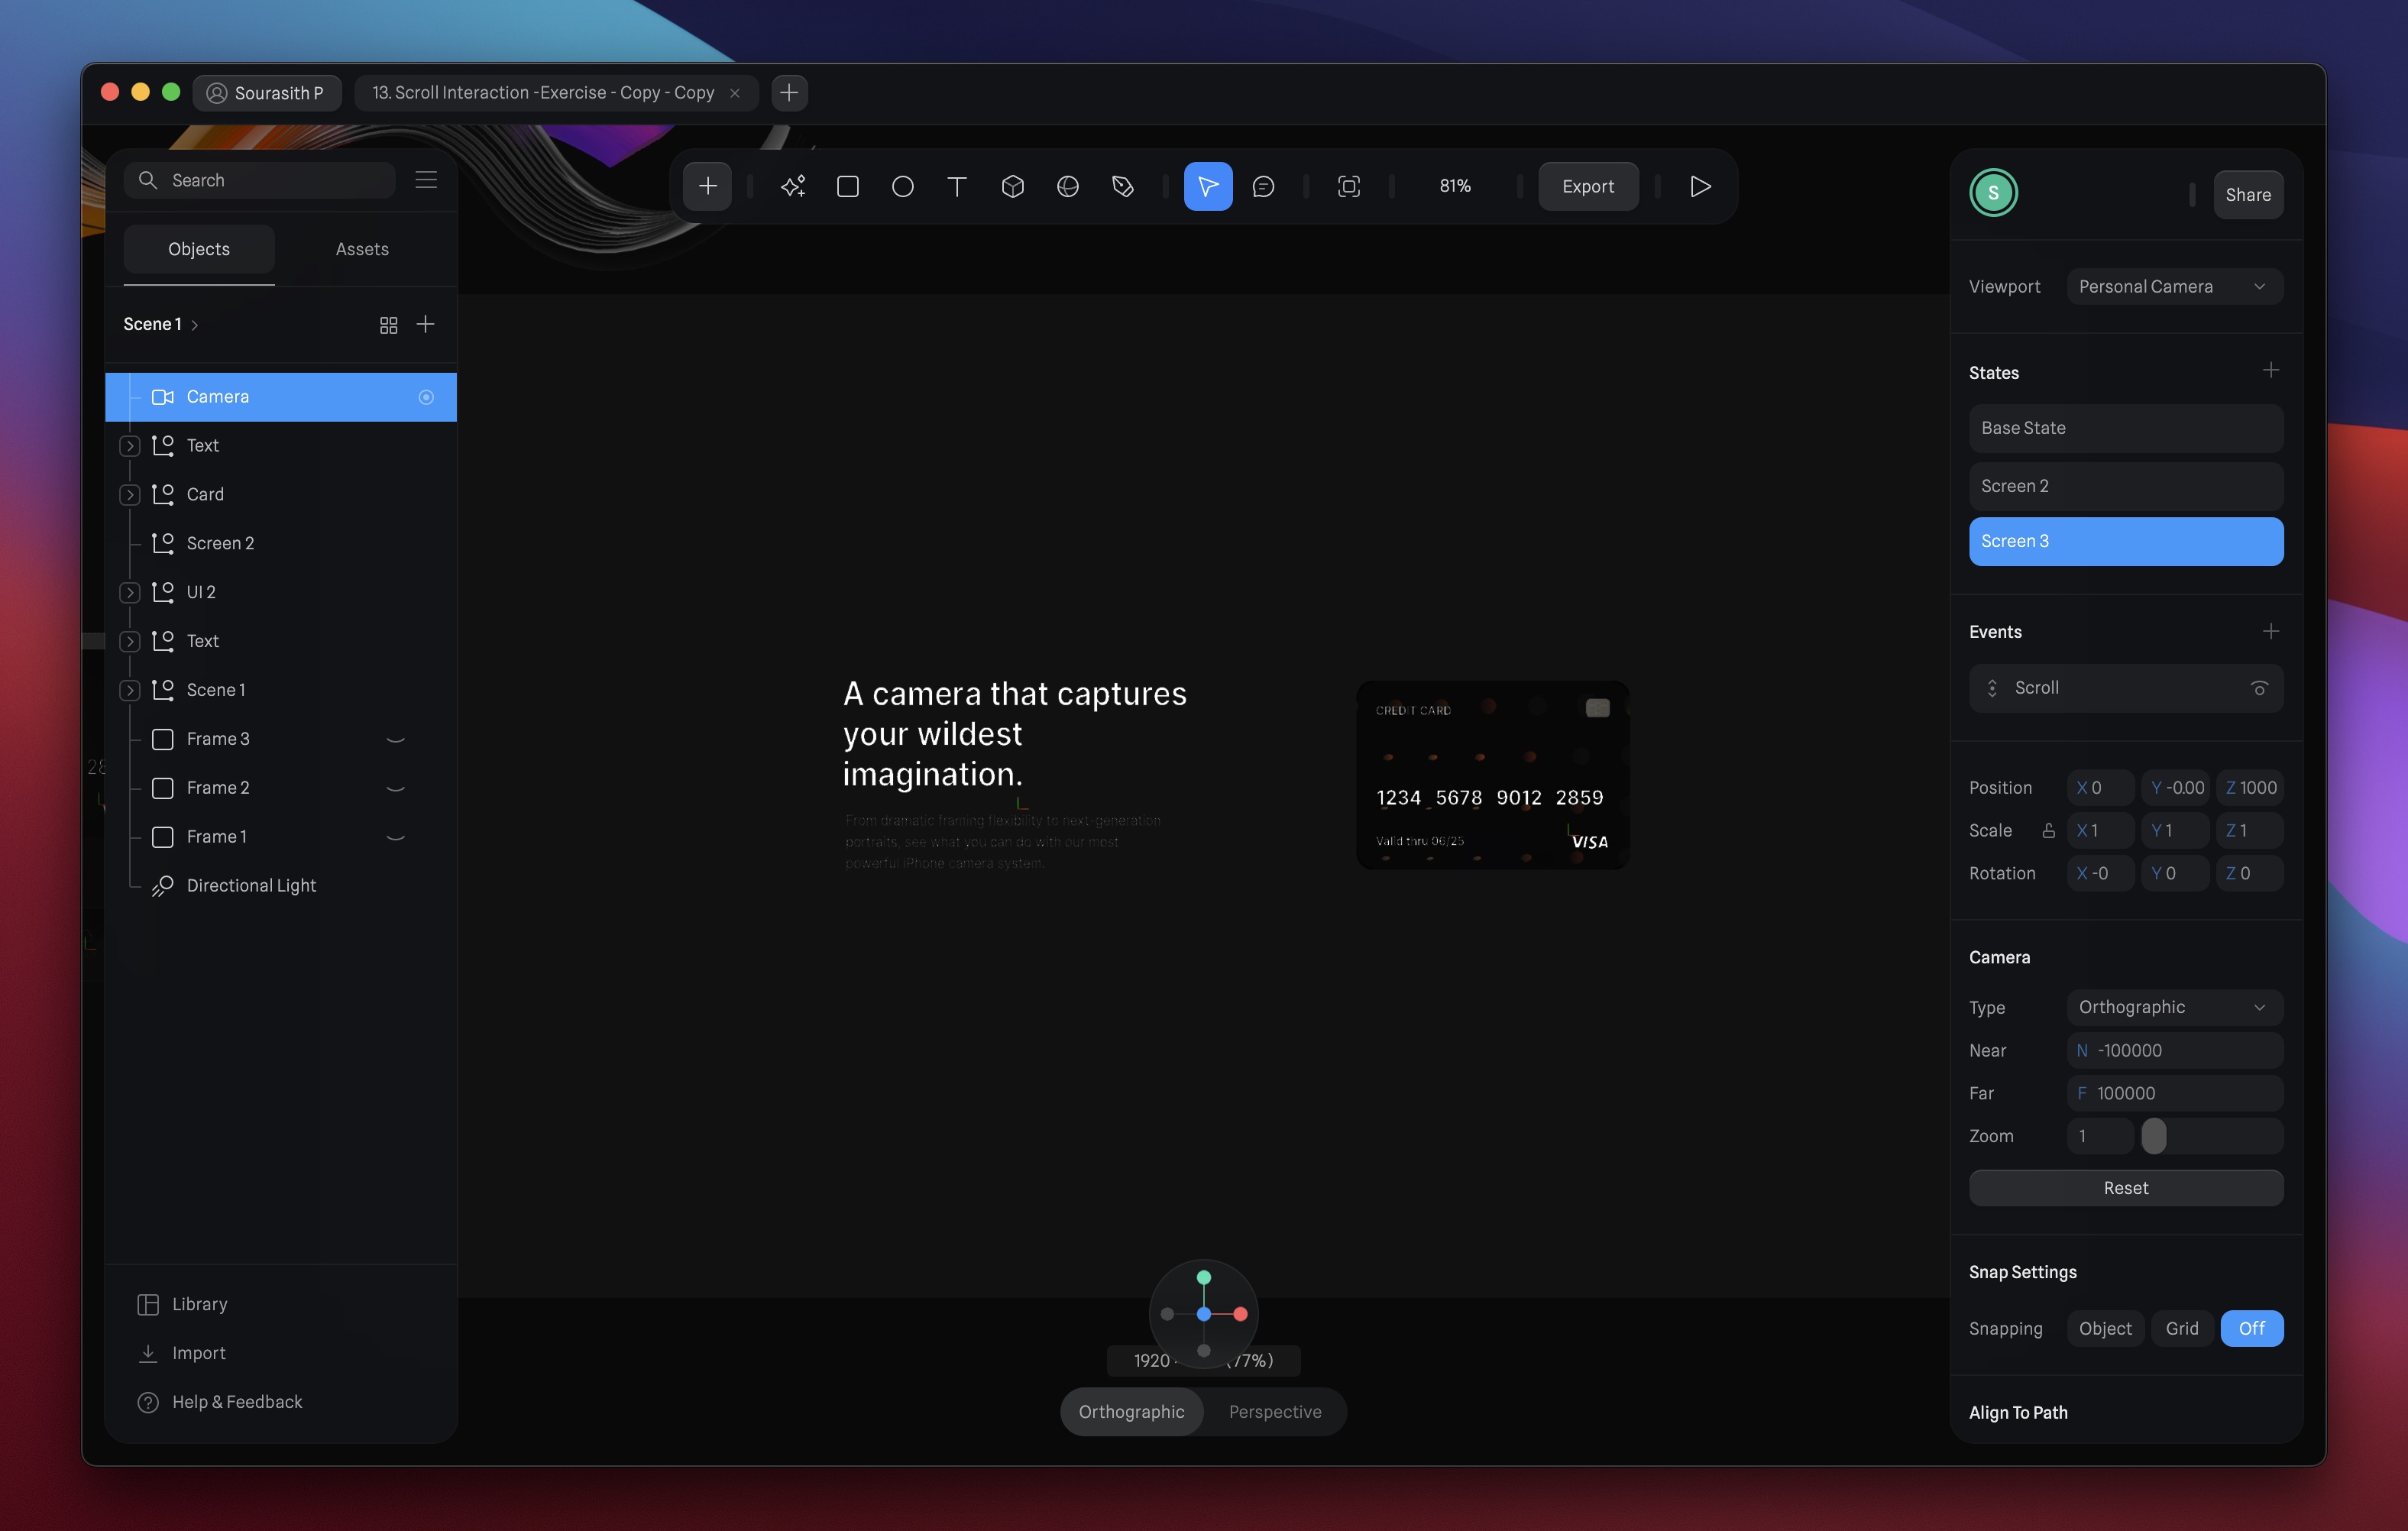Screen dimensions: 2408x1531
Task: Select the Screen 2 state
Action: [x=2125, y=486]
